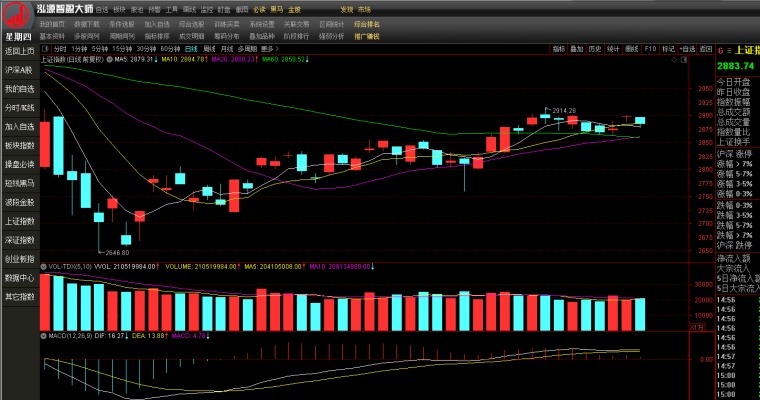Viewport: 760px width, 400px height.
Task: Open the 工具 menu in the top bar
Action: 172,10
